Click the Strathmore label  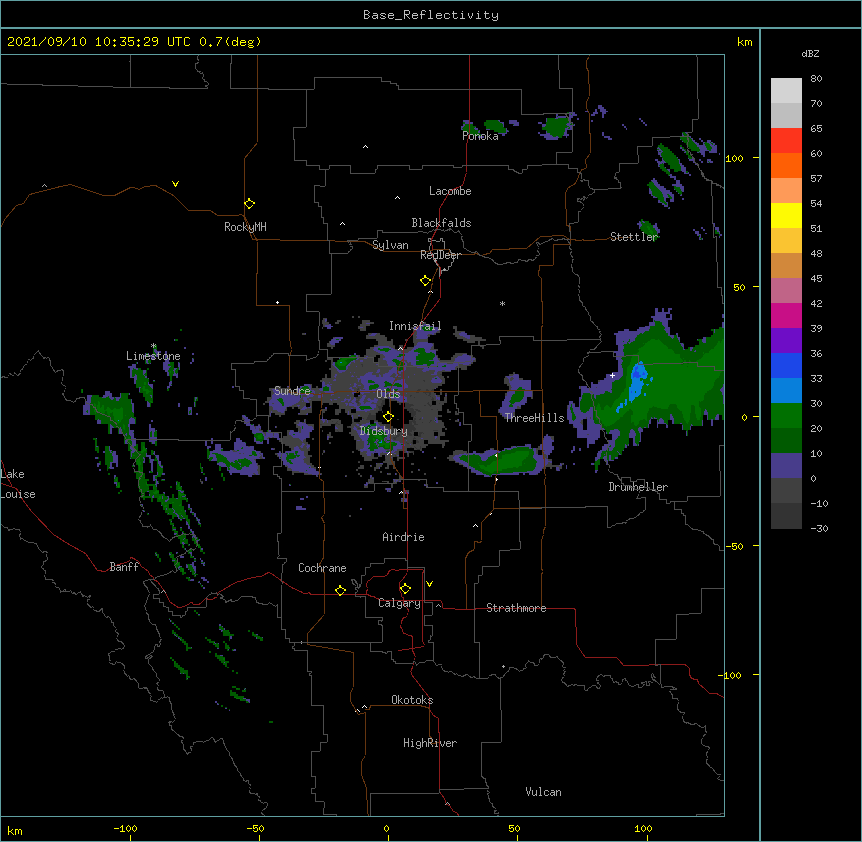tap(516, 608)
